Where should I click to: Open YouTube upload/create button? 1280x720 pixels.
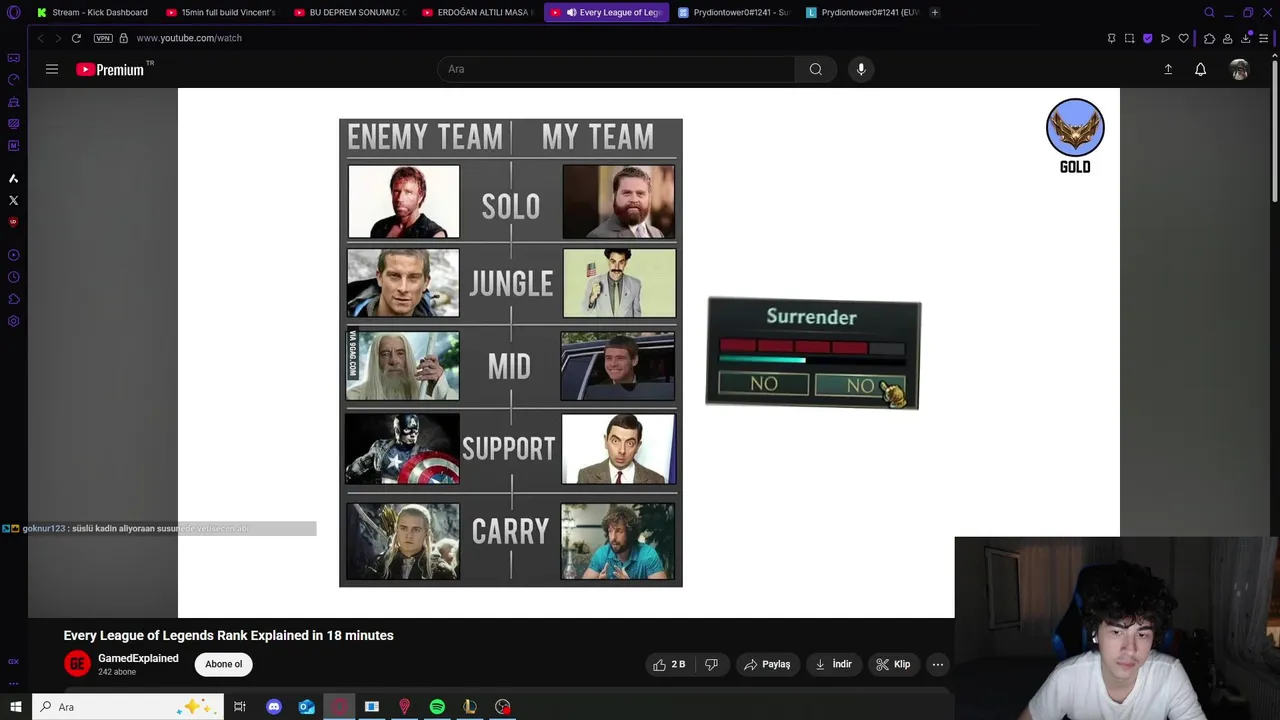[x=1168, y=69]
